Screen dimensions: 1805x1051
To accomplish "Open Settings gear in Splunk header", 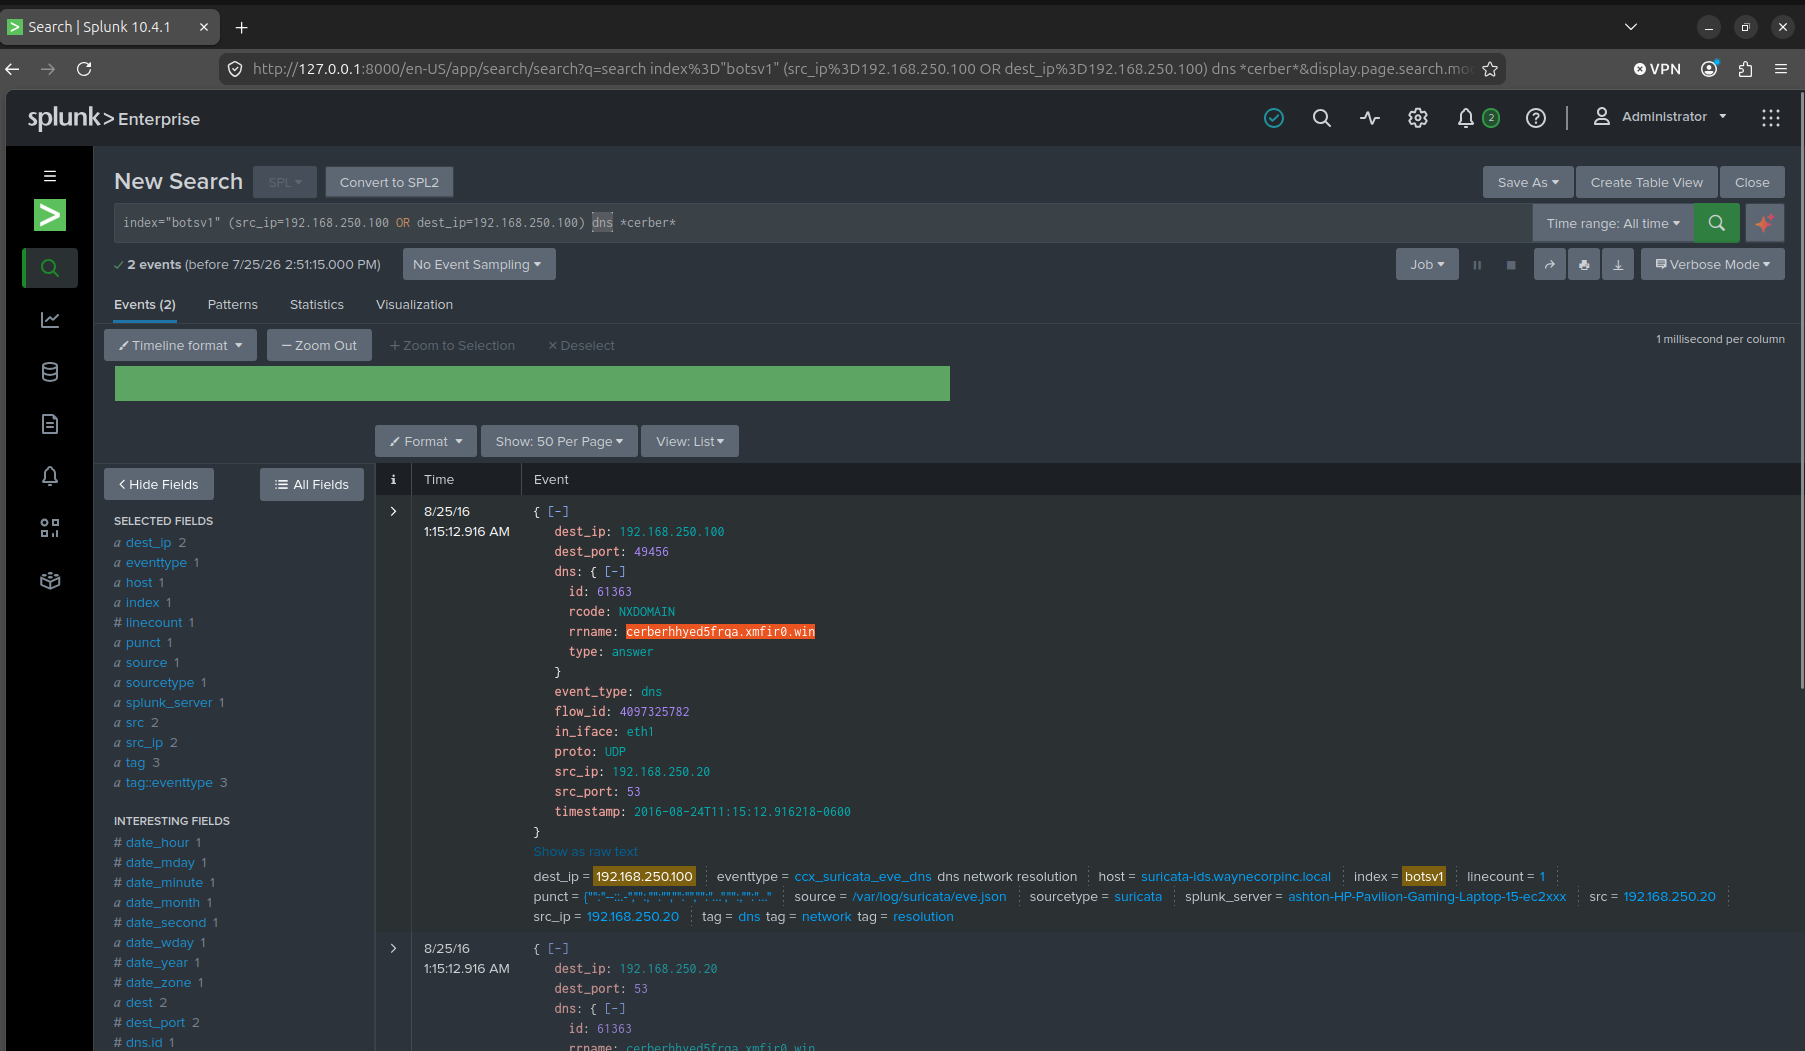I will [x=1417, y=118].
